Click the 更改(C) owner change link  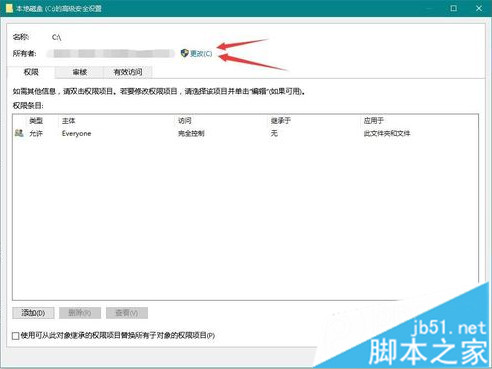(x=201, y=53)
